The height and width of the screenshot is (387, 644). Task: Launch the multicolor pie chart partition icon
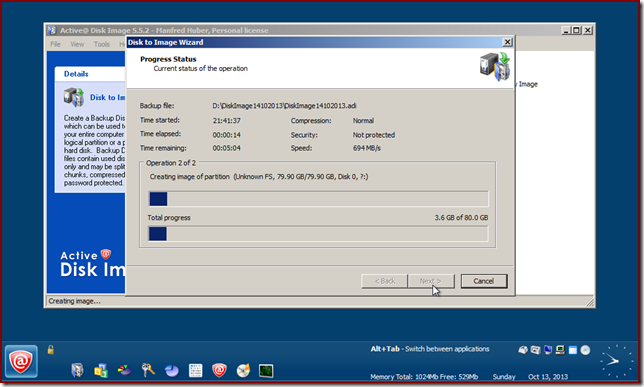(124, 370)
